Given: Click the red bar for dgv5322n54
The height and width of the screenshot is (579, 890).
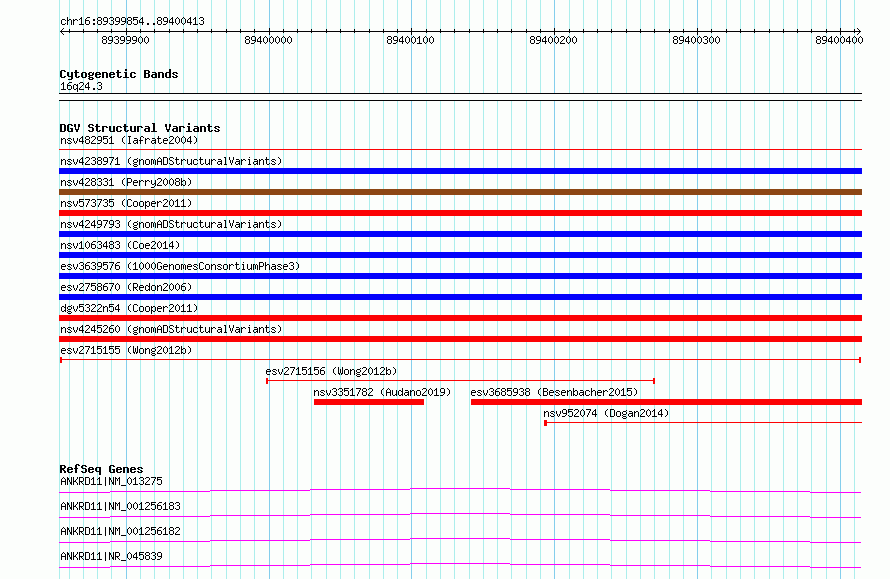Looking at the screenshot, I should pyautogui.click(x=460, y=318).
